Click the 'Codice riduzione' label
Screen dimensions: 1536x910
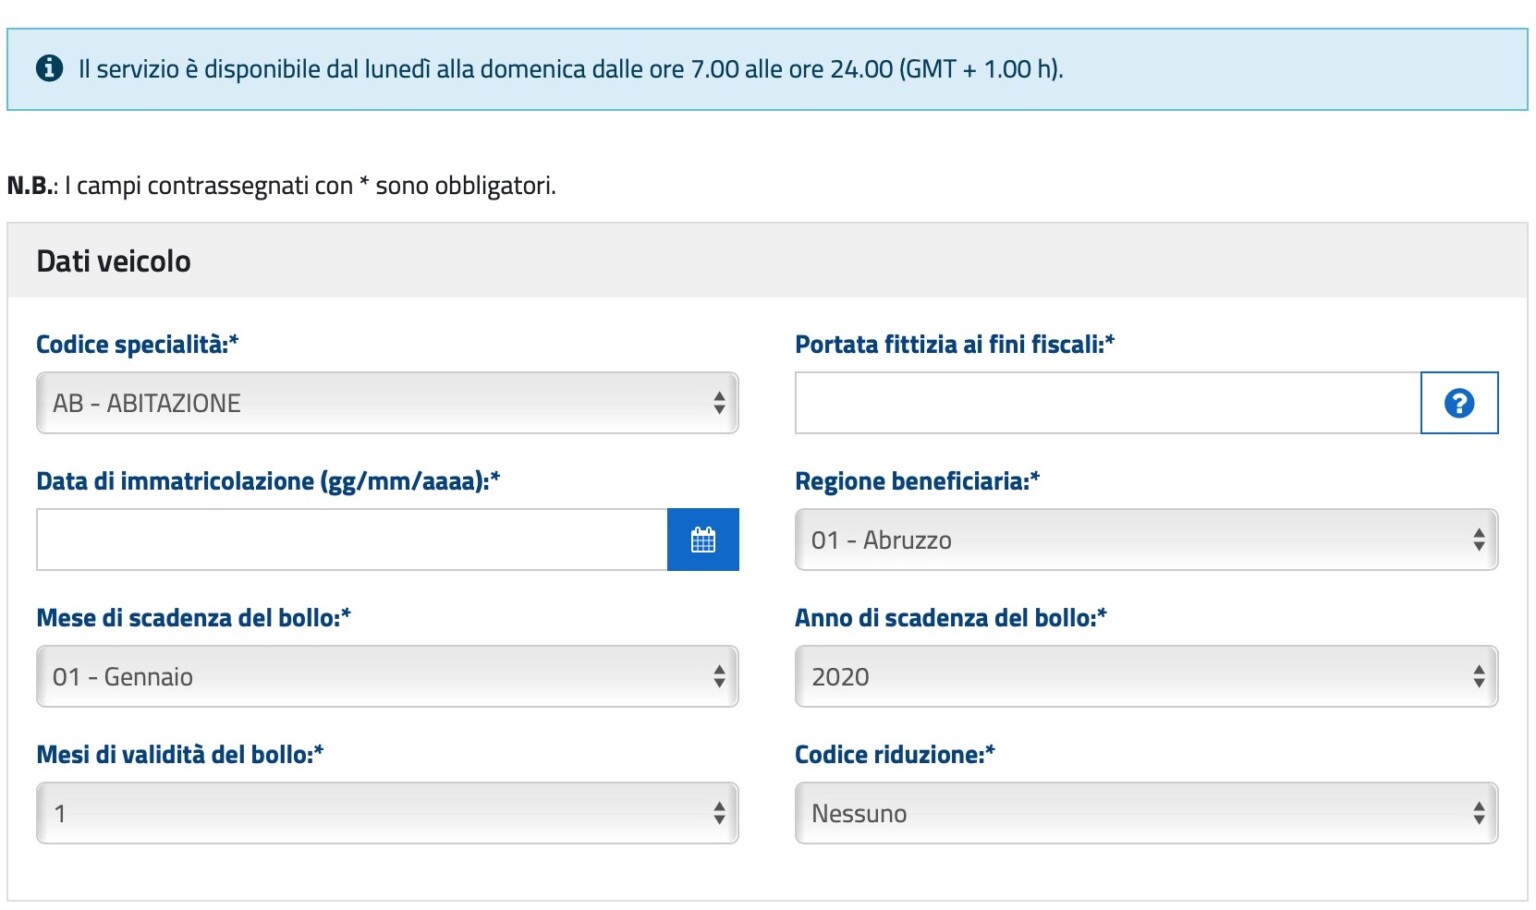click(894, 755)
